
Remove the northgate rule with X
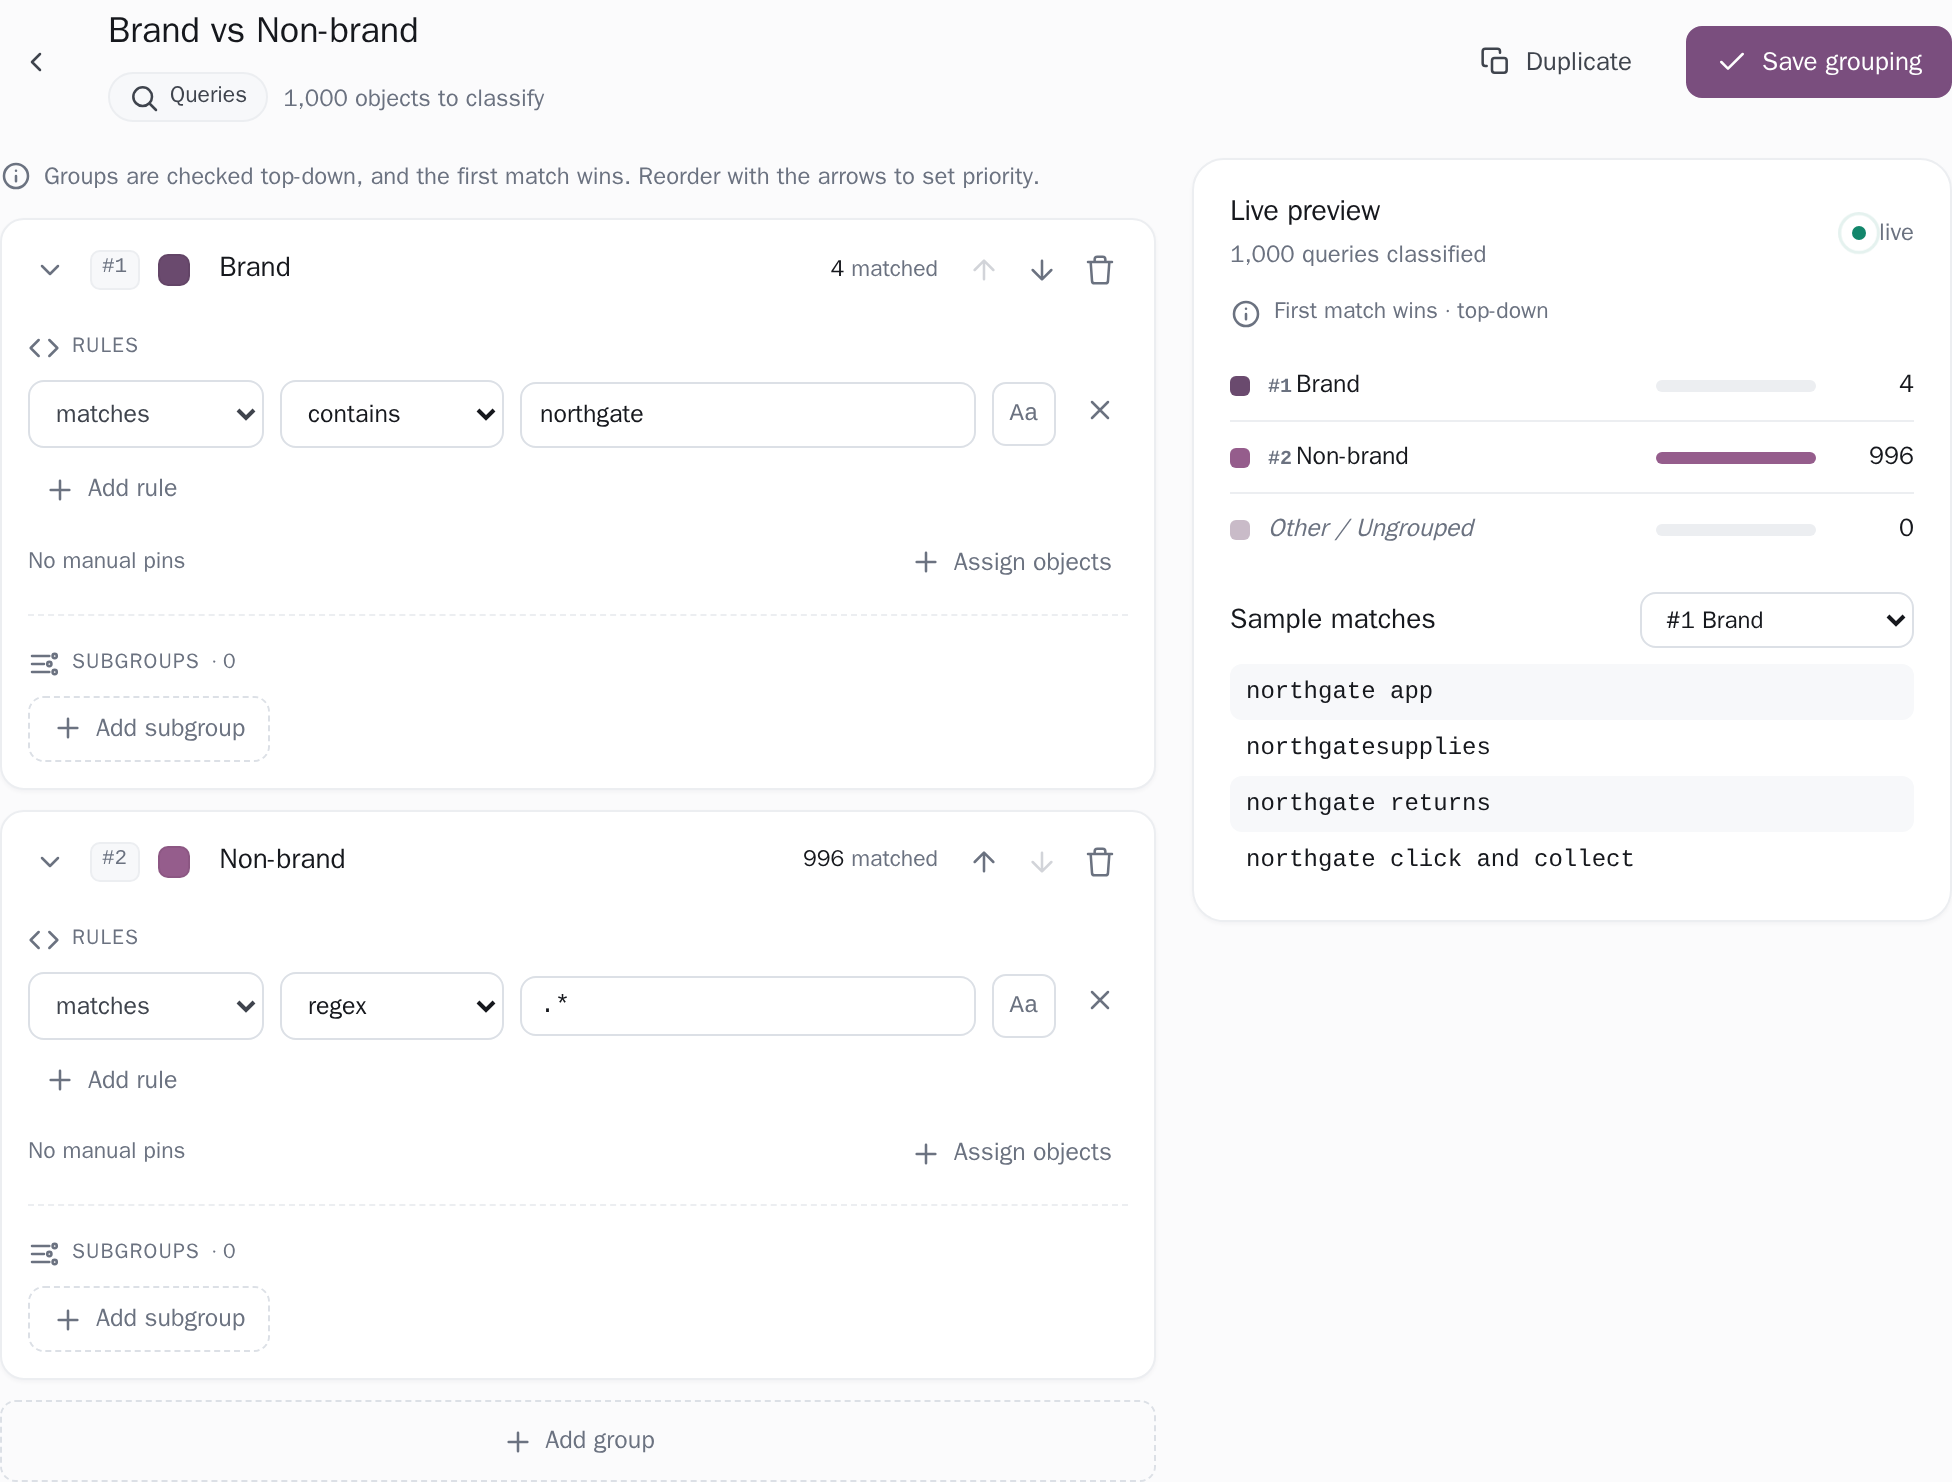pos(1100,411)
